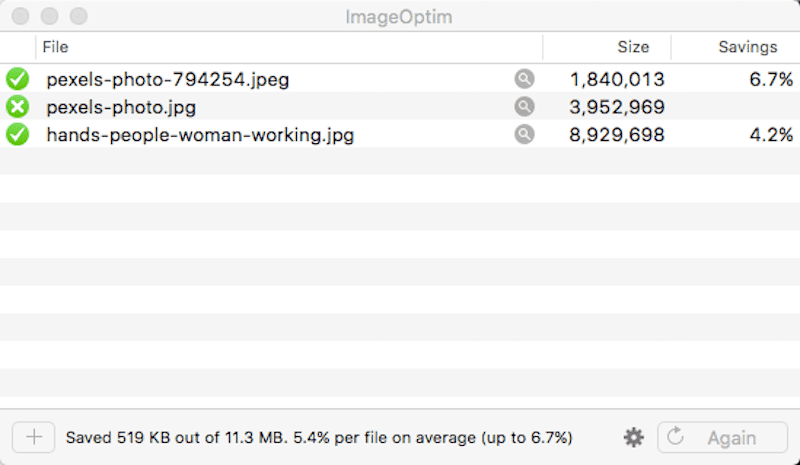Screen dimensions: 800x465
Task: Click green checkmark for pexels-photo-794254.jpeg
Action: (x=17, y=79)
